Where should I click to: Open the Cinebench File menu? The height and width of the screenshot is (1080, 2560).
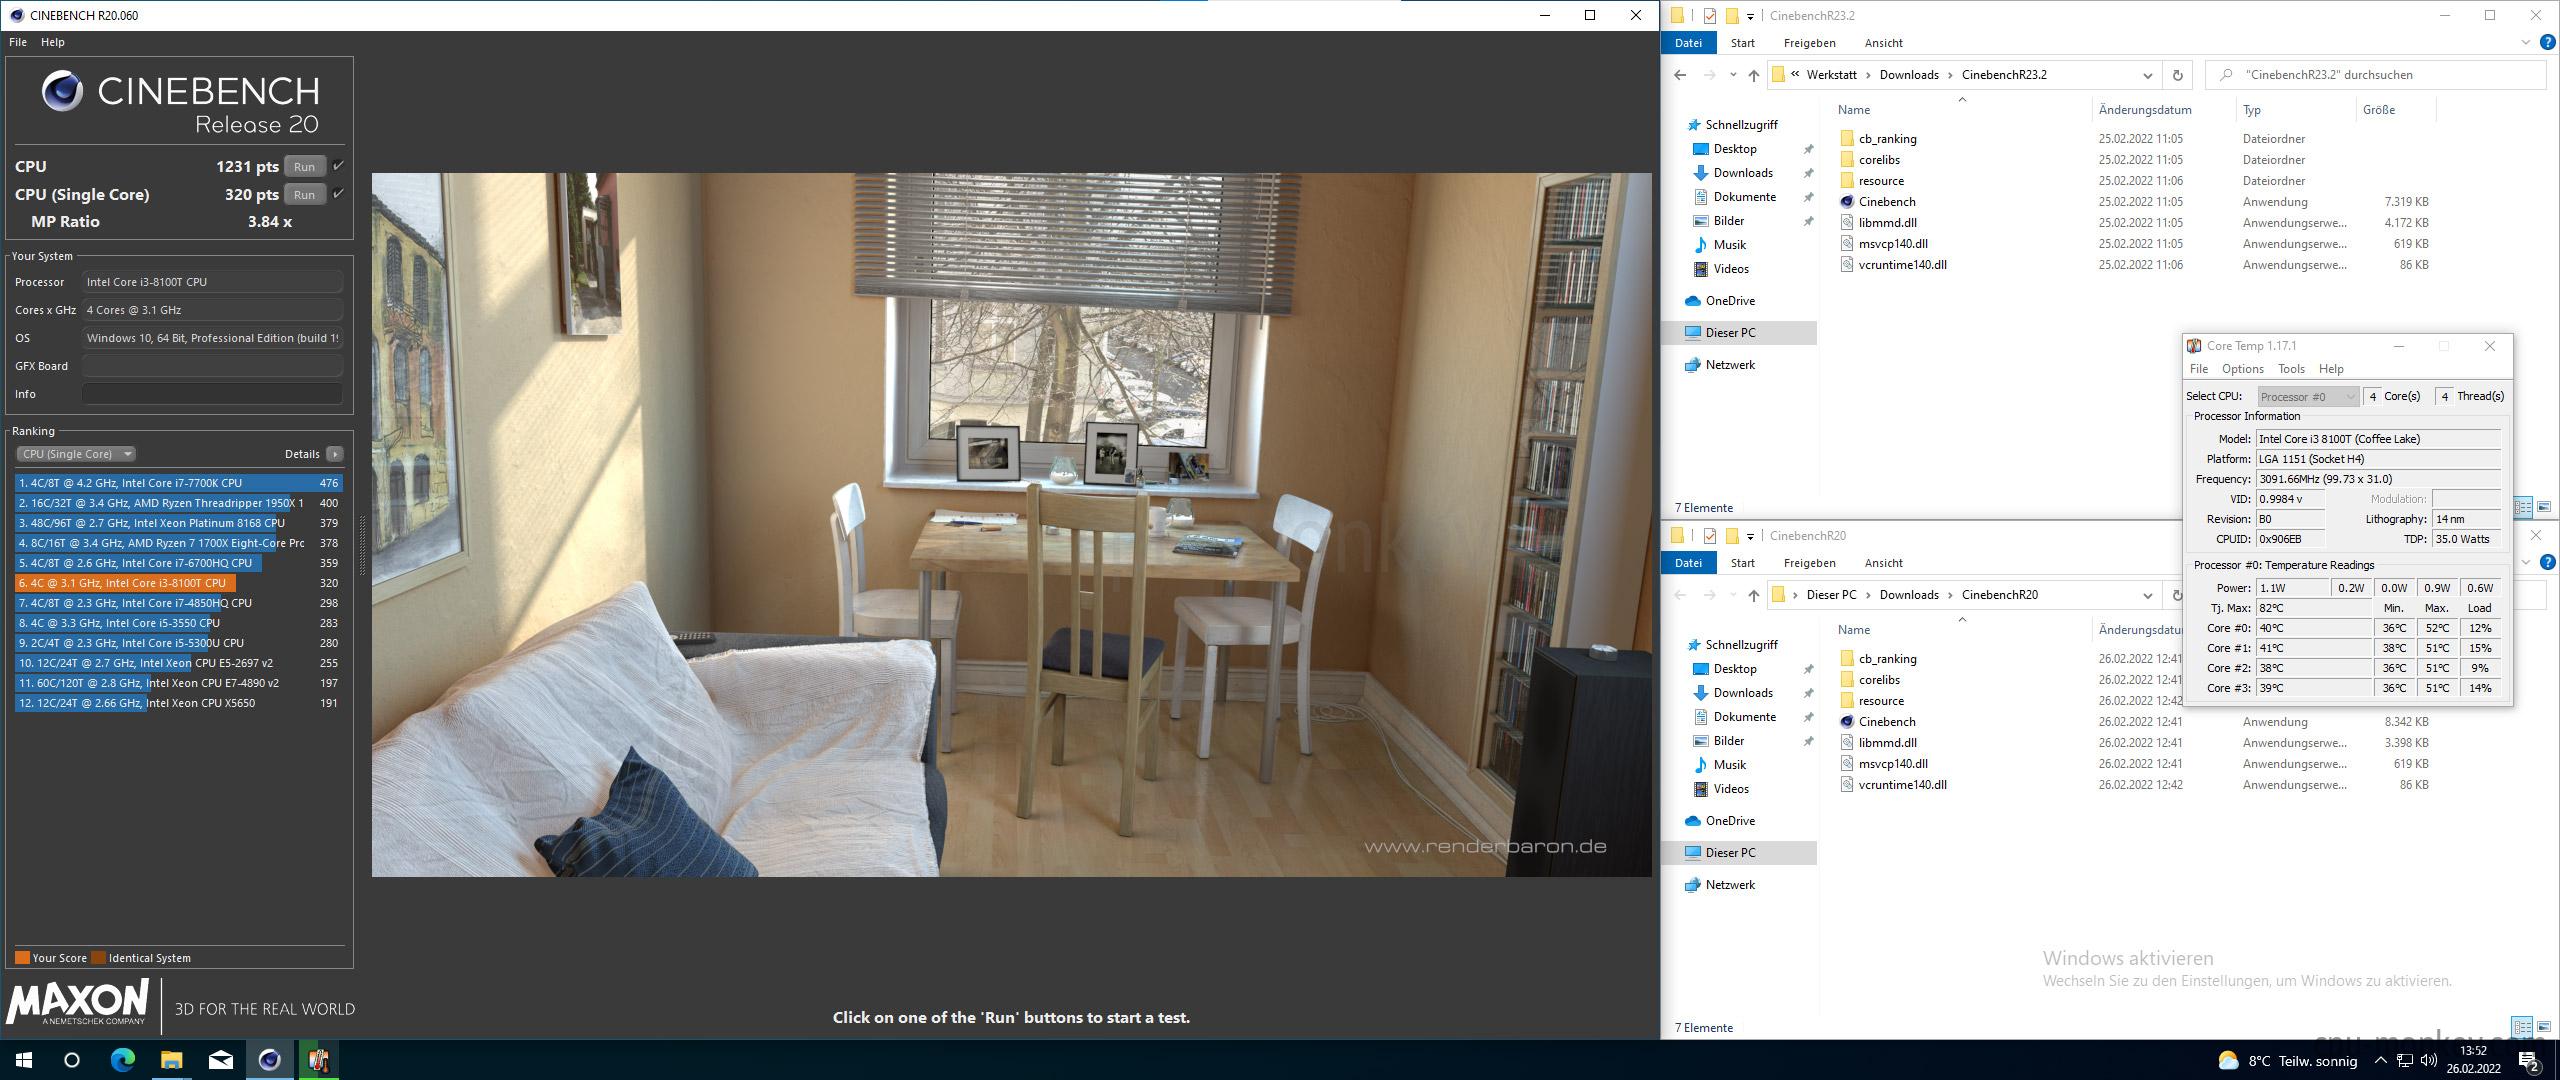(x=18, y=42)
